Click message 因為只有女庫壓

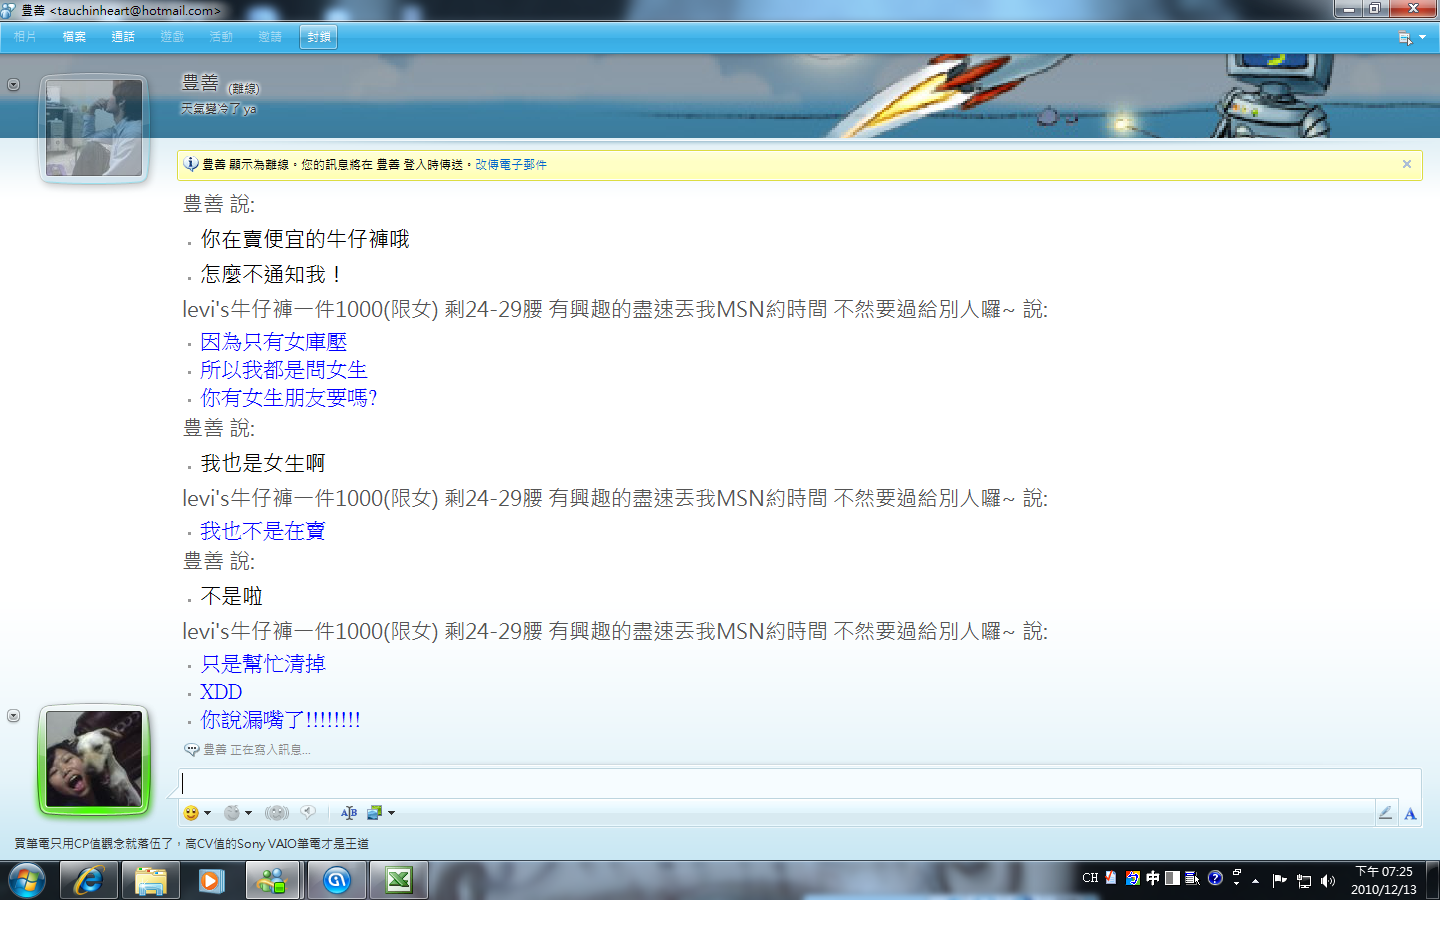click(273, 342)
